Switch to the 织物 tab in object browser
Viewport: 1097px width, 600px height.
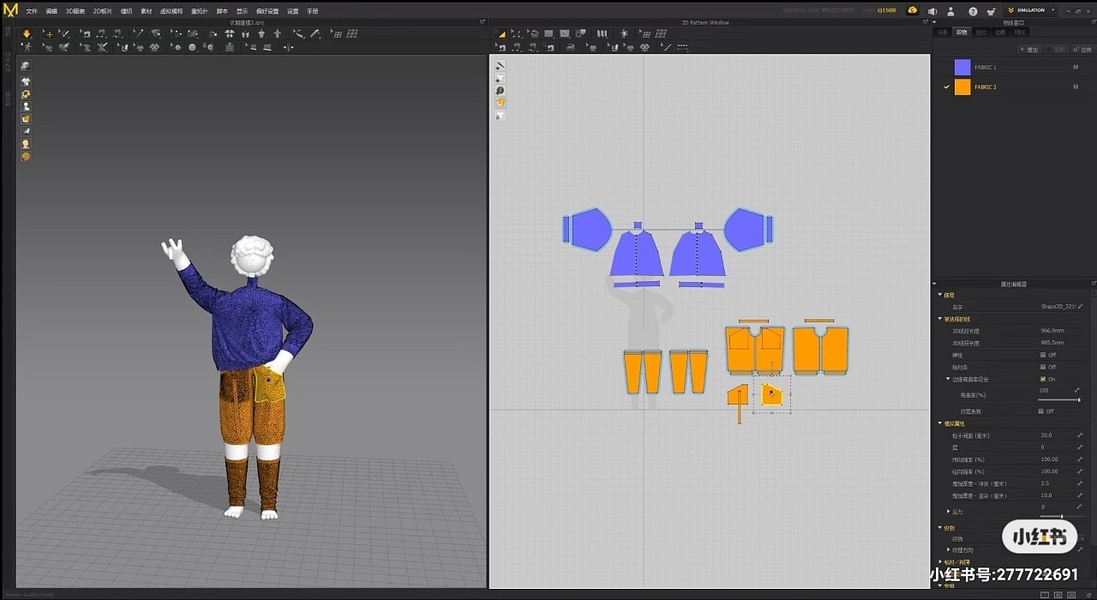961,32
